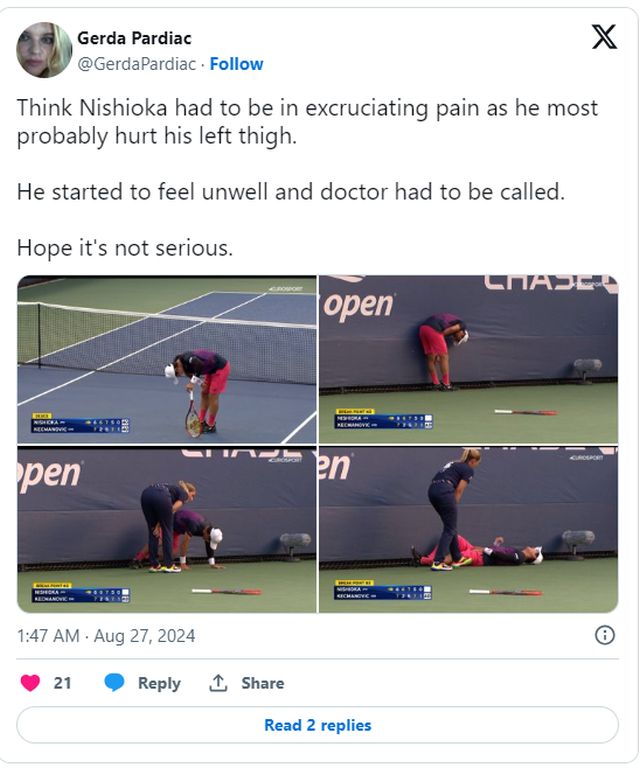Click the Share text label
The height and width of the screenshot is (768, 640).
(x=262, y=683)
